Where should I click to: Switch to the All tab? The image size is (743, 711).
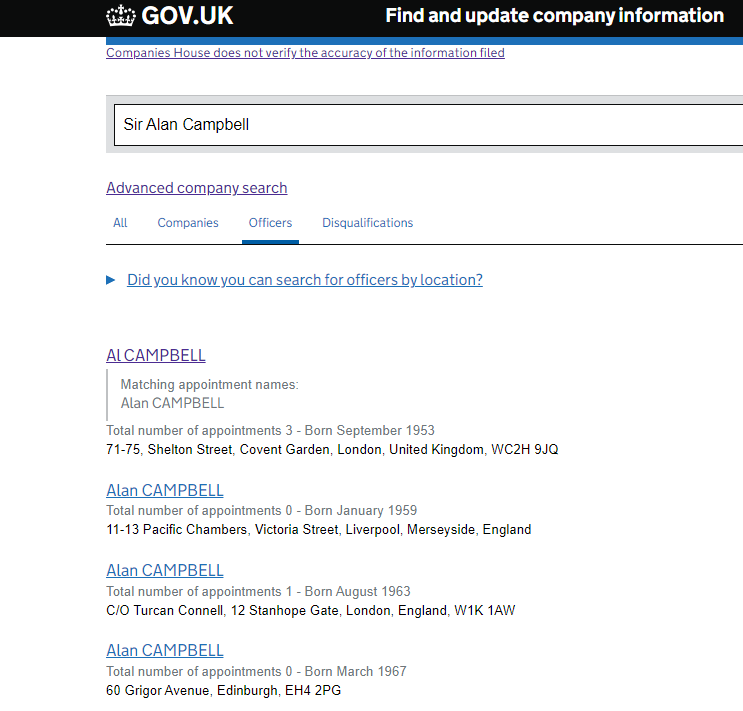point(120,223)
